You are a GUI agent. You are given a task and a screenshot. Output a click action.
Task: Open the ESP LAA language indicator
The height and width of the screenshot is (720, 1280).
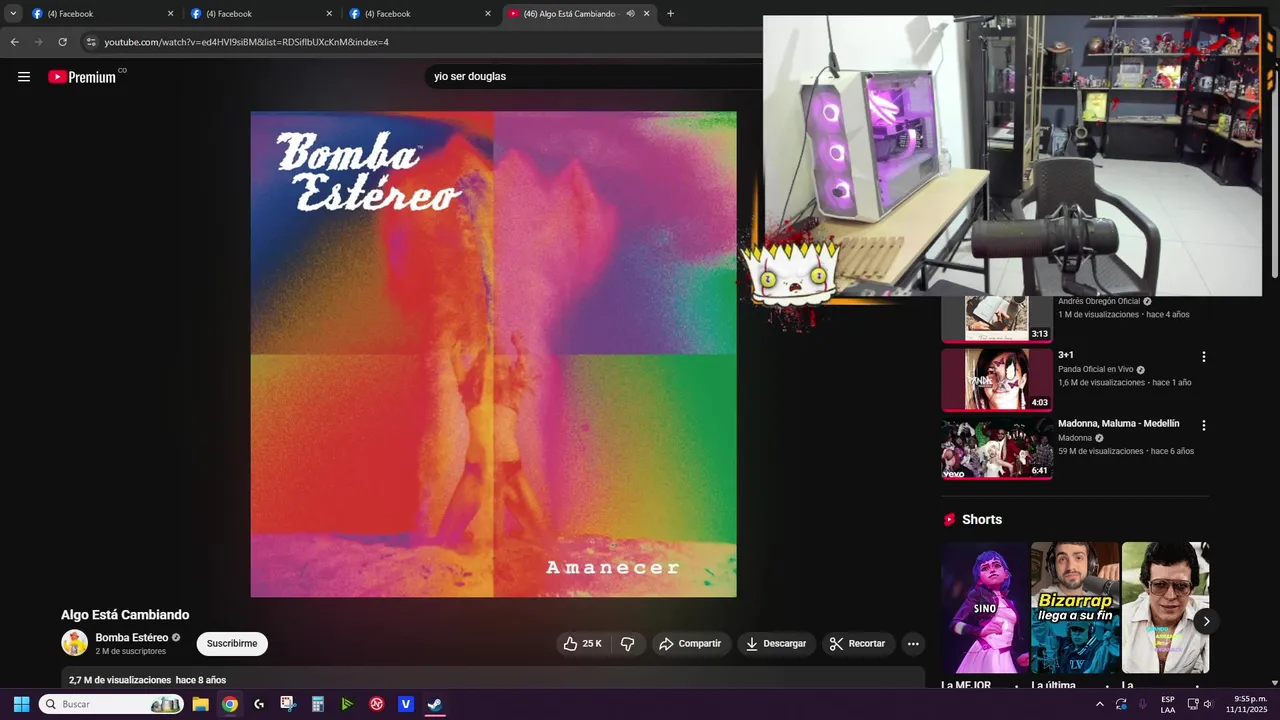pos(1168,704)
